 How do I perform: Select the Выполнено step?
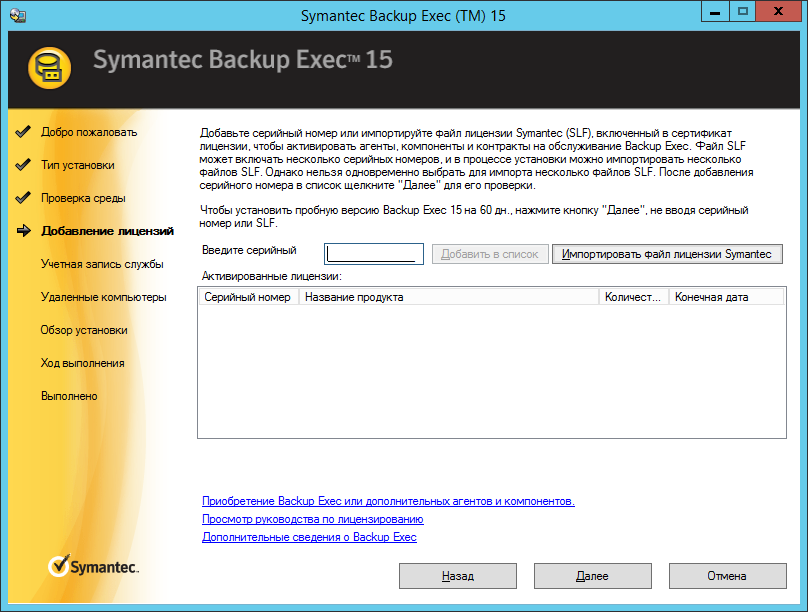(69, 396)
